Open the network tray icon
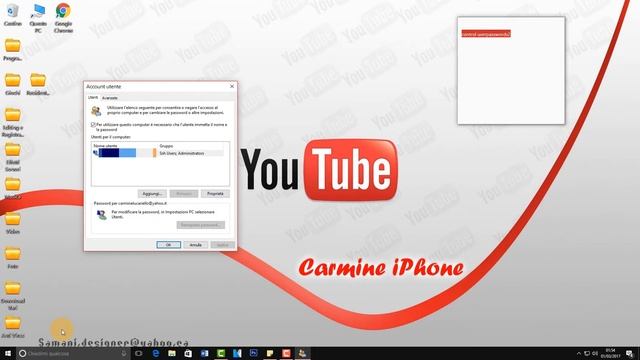Screen dimensions: 640x360 [587, 353]
